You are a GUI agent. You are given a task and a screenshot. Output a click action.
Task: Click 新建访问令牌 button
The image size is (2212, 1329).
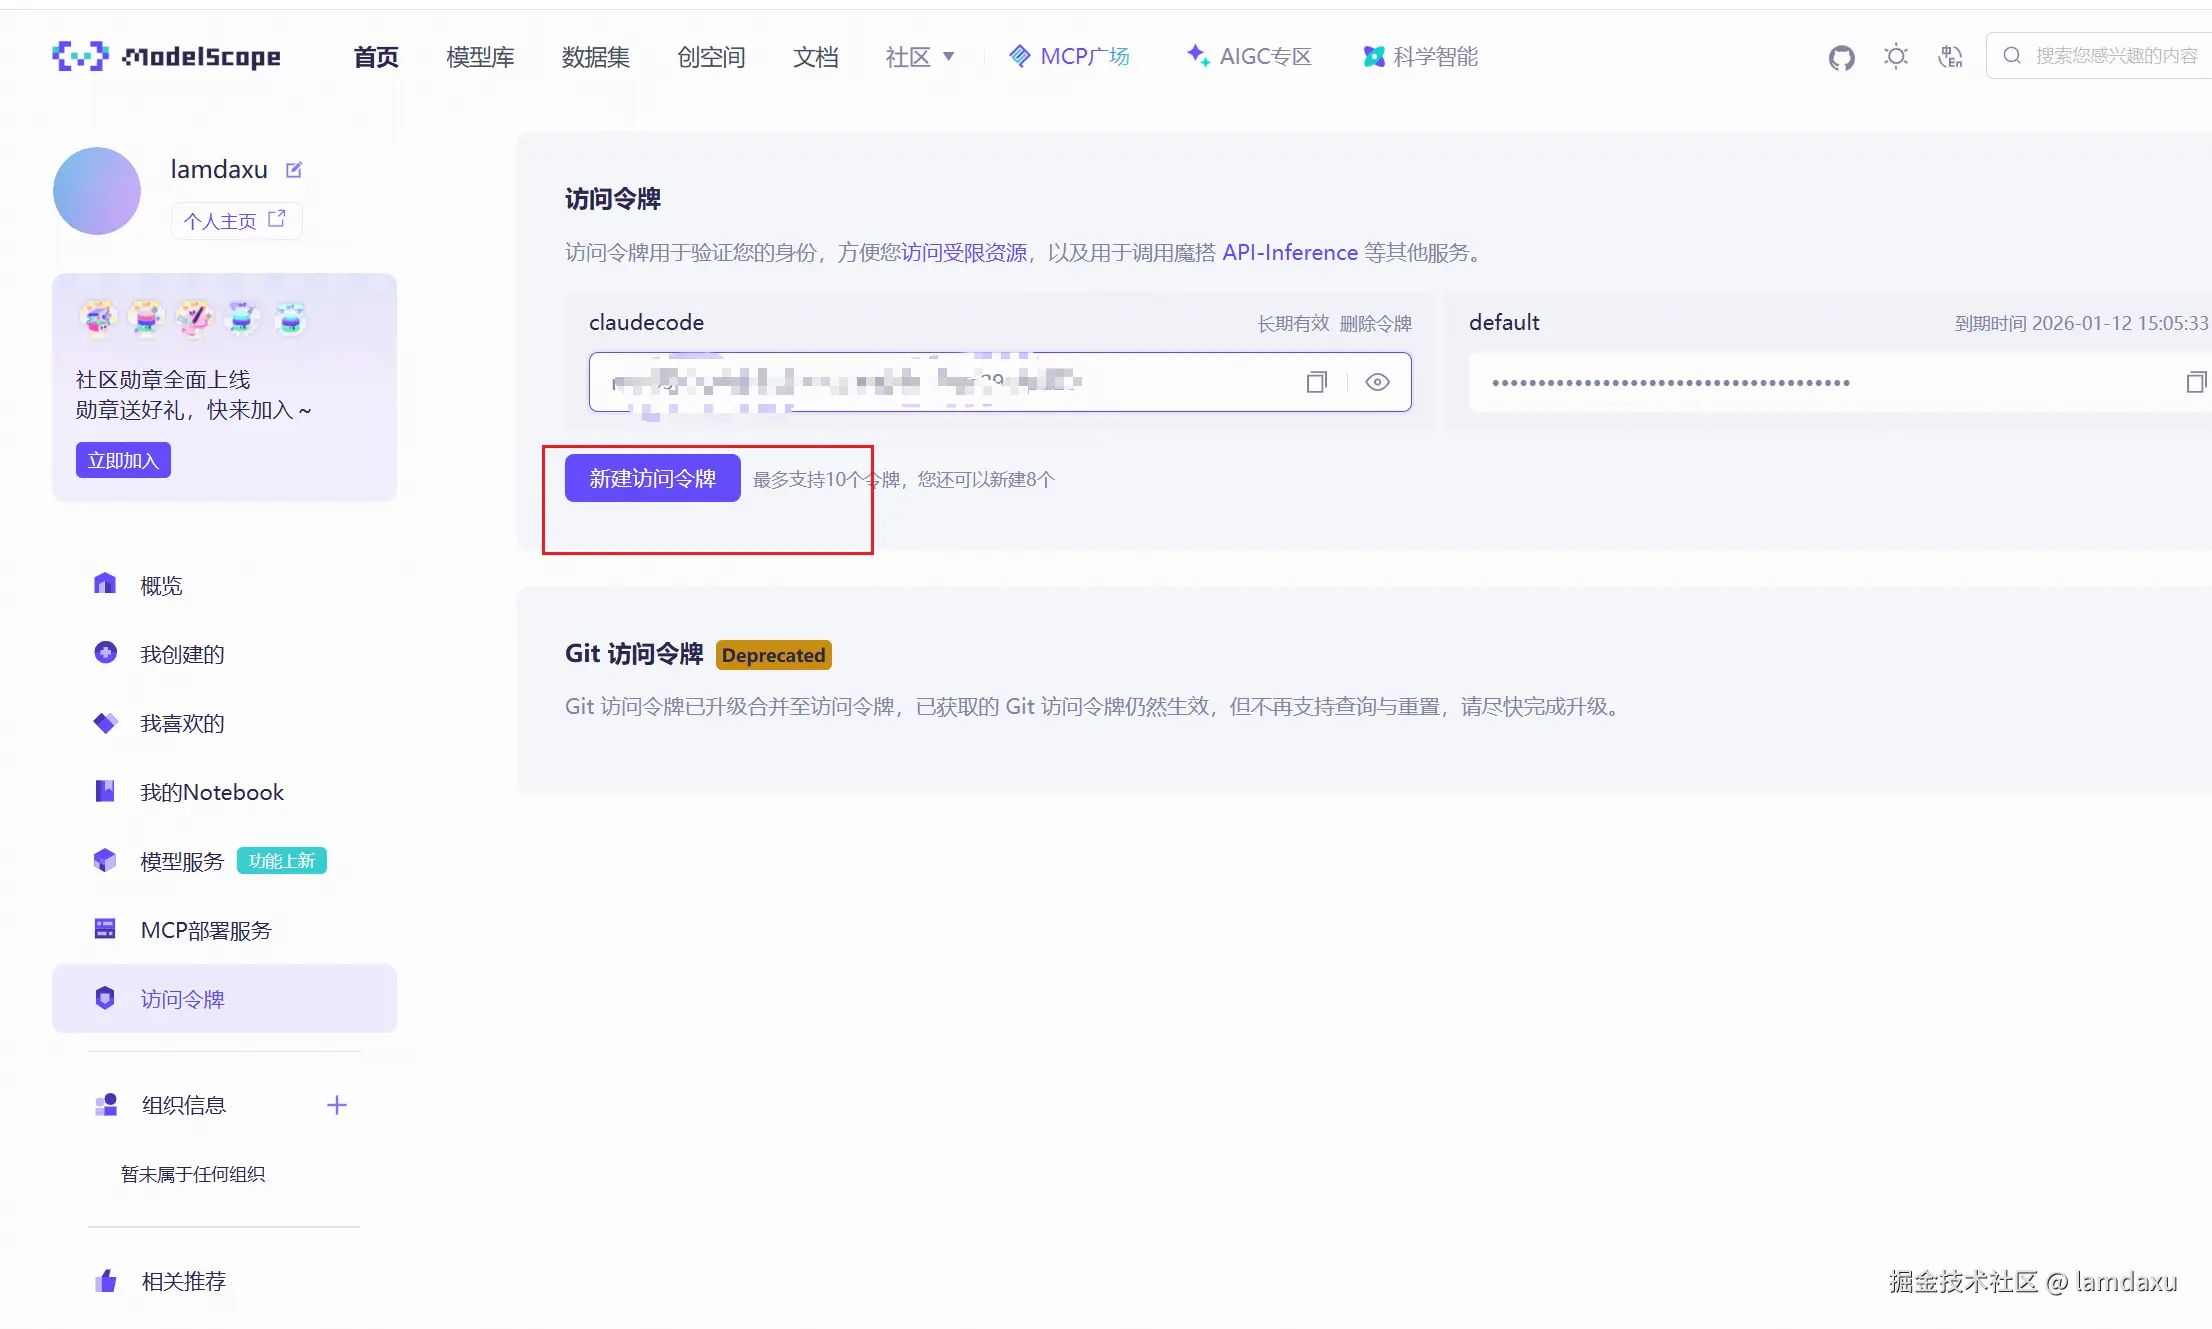(652, 478)
